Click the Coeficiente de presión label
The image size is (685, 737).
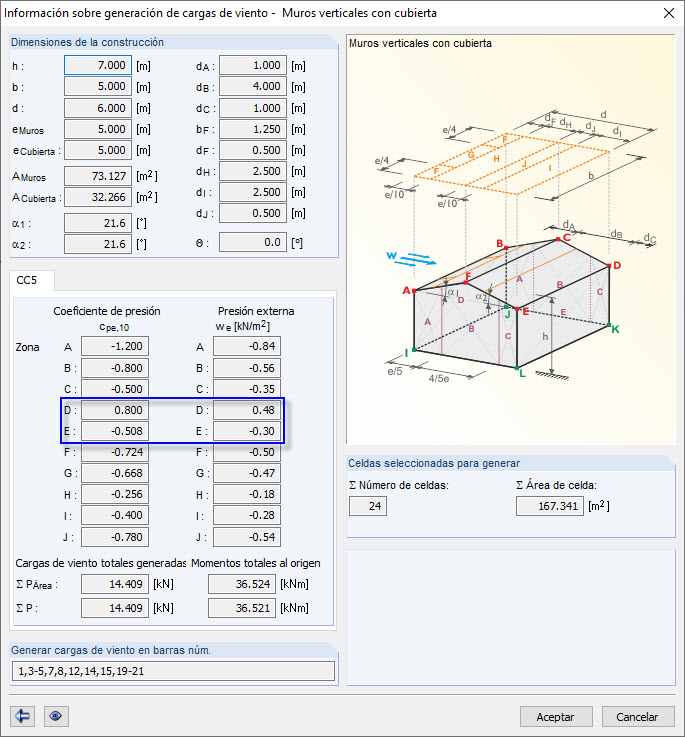[x=107, y=311]
